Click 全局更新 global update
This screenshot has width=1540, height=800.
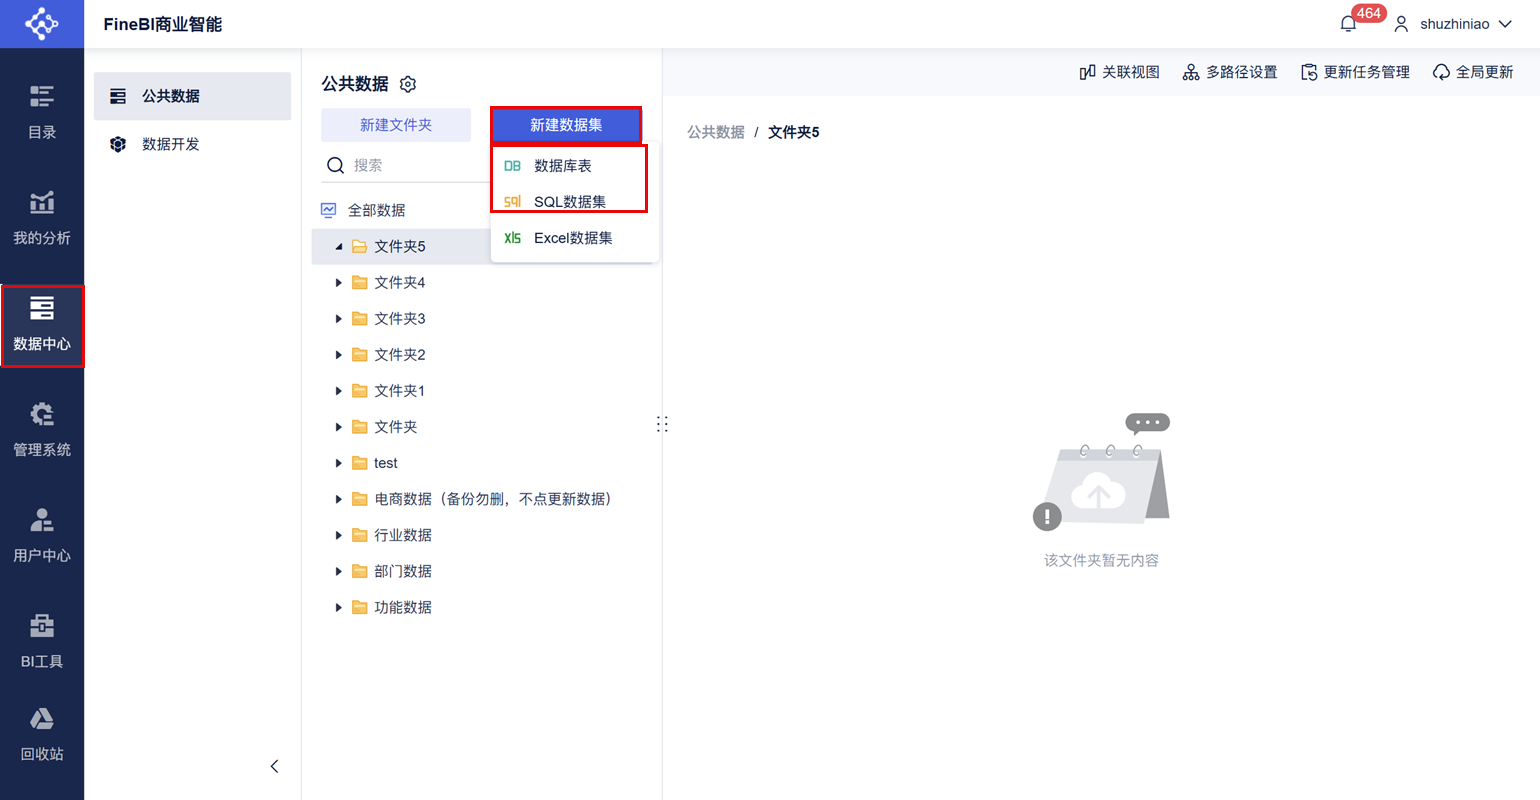tap(1473, 72)
